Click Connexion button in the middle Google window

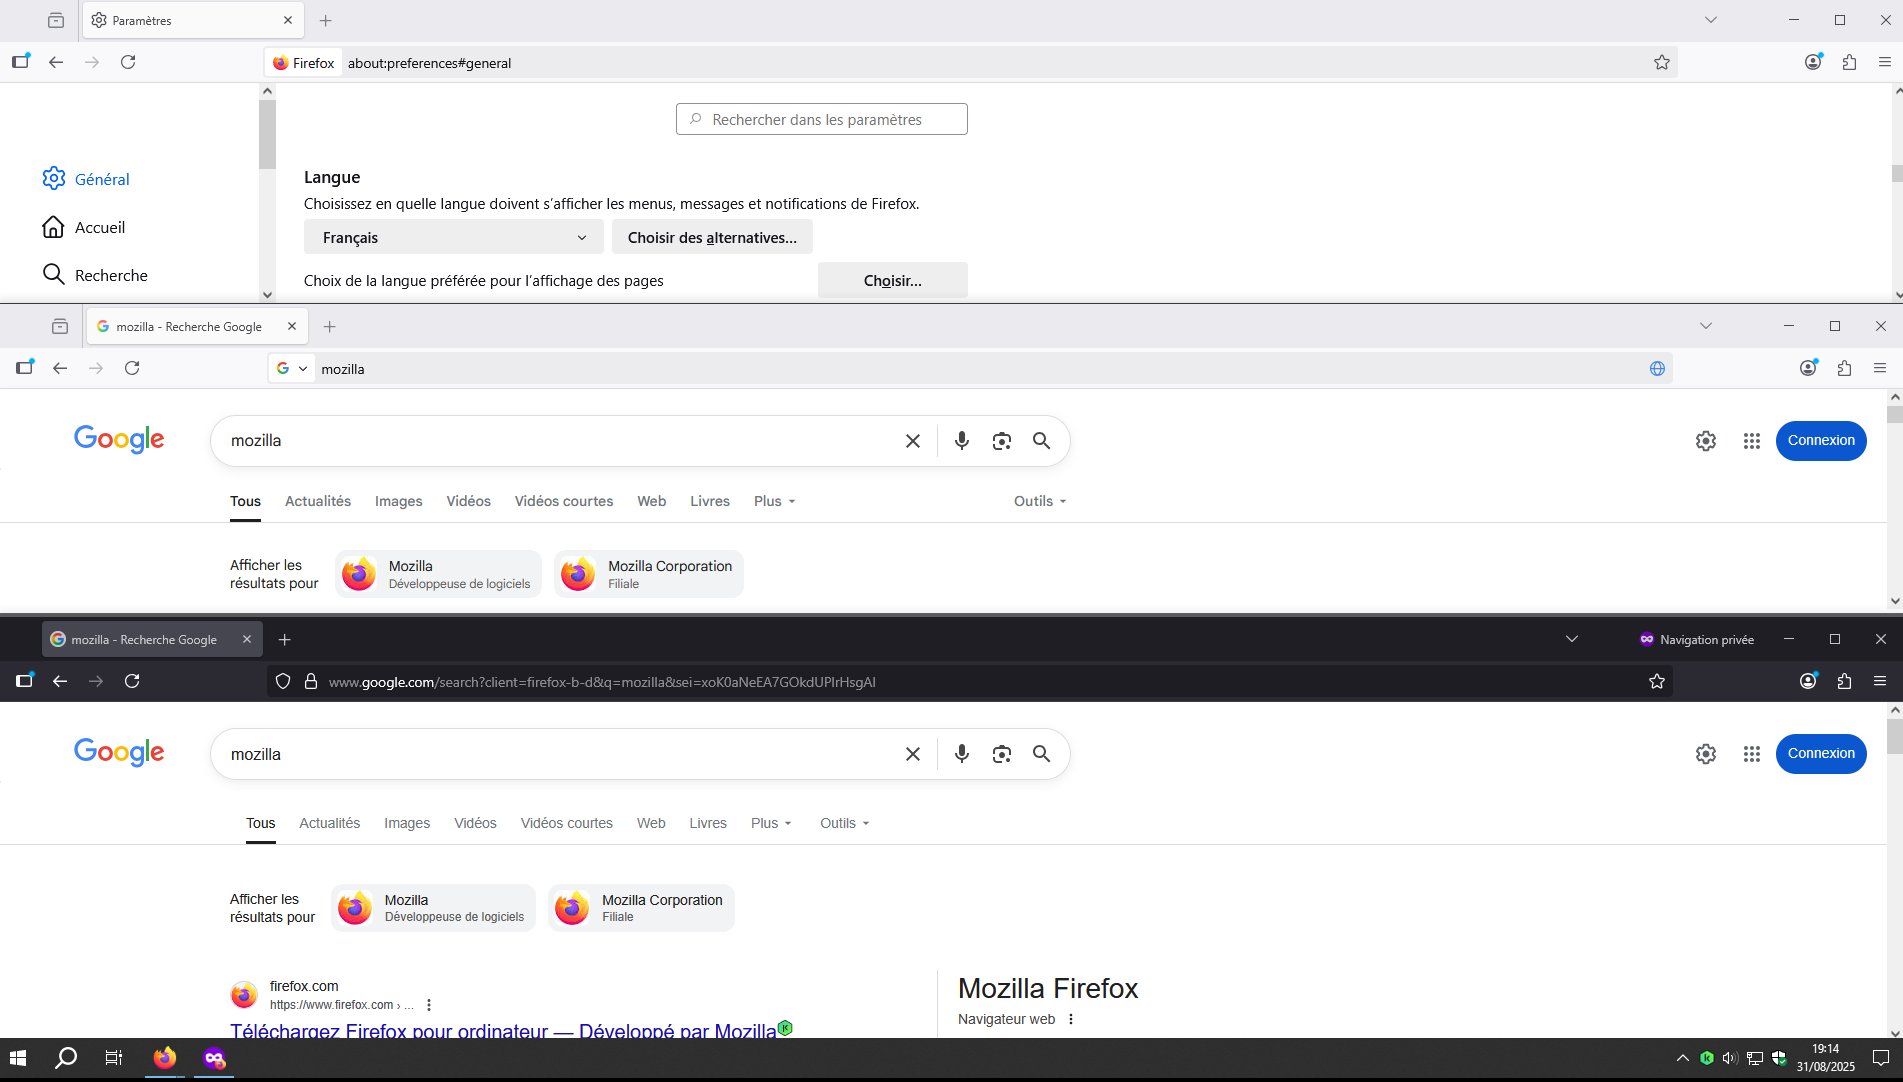[x=1821, y=441]
